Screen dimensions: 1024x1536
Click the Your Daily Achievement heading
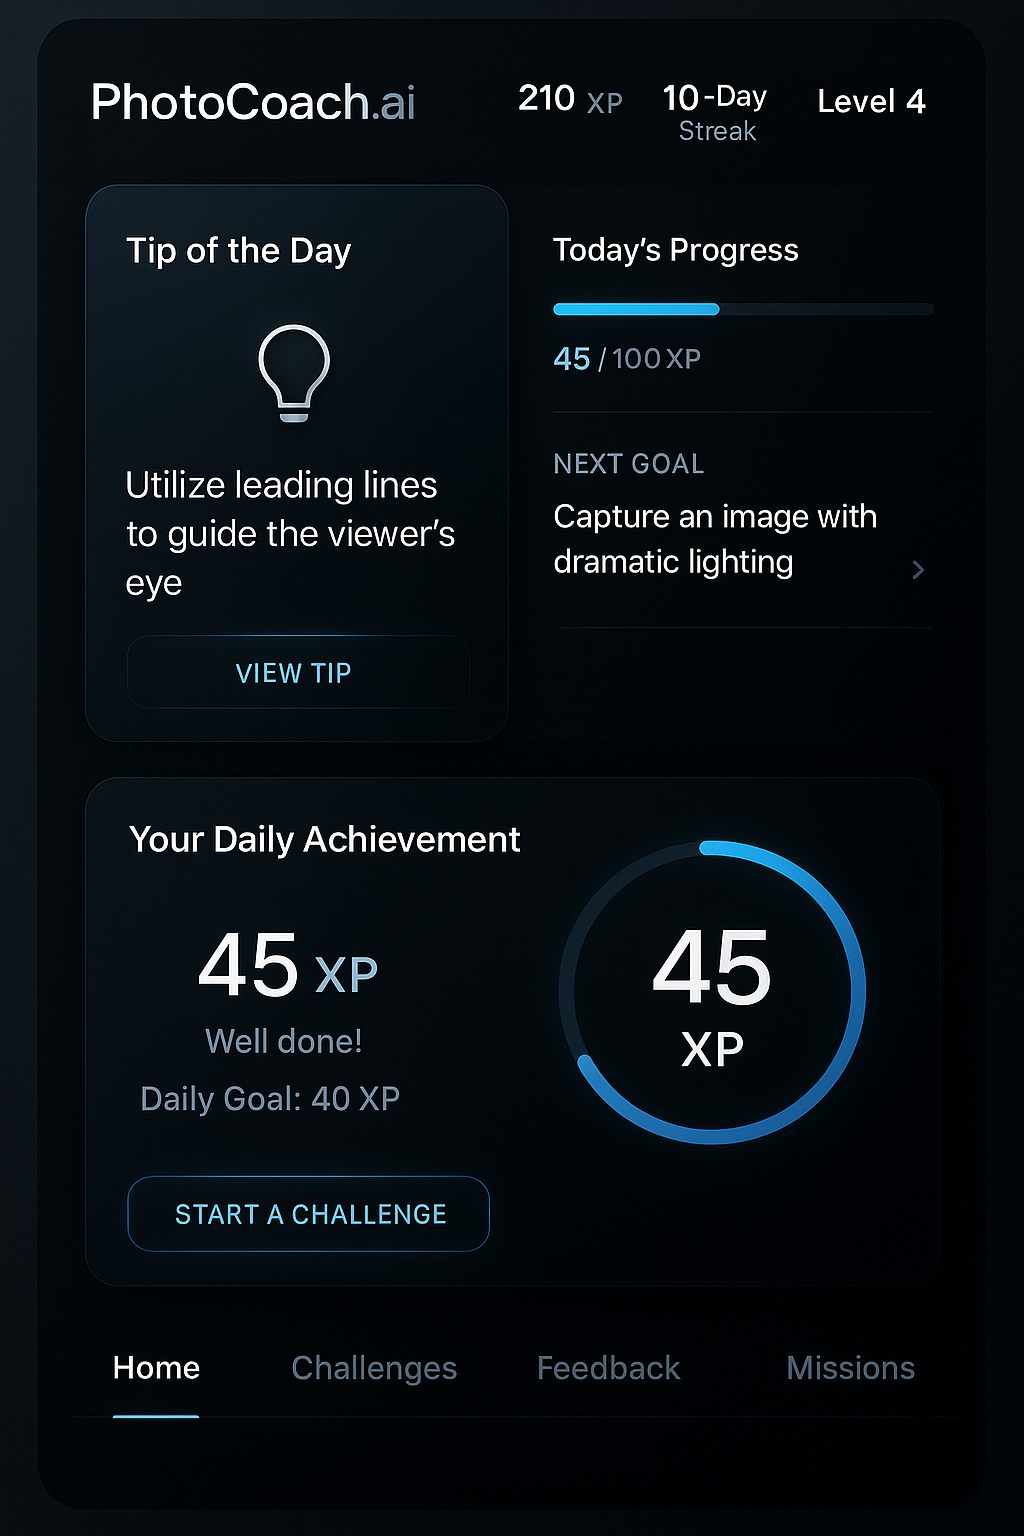pos(324,840)
